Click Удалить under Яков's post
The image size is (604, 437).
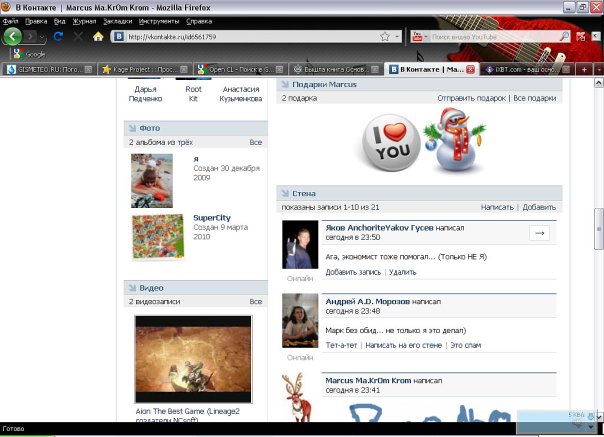coord(403,272)
